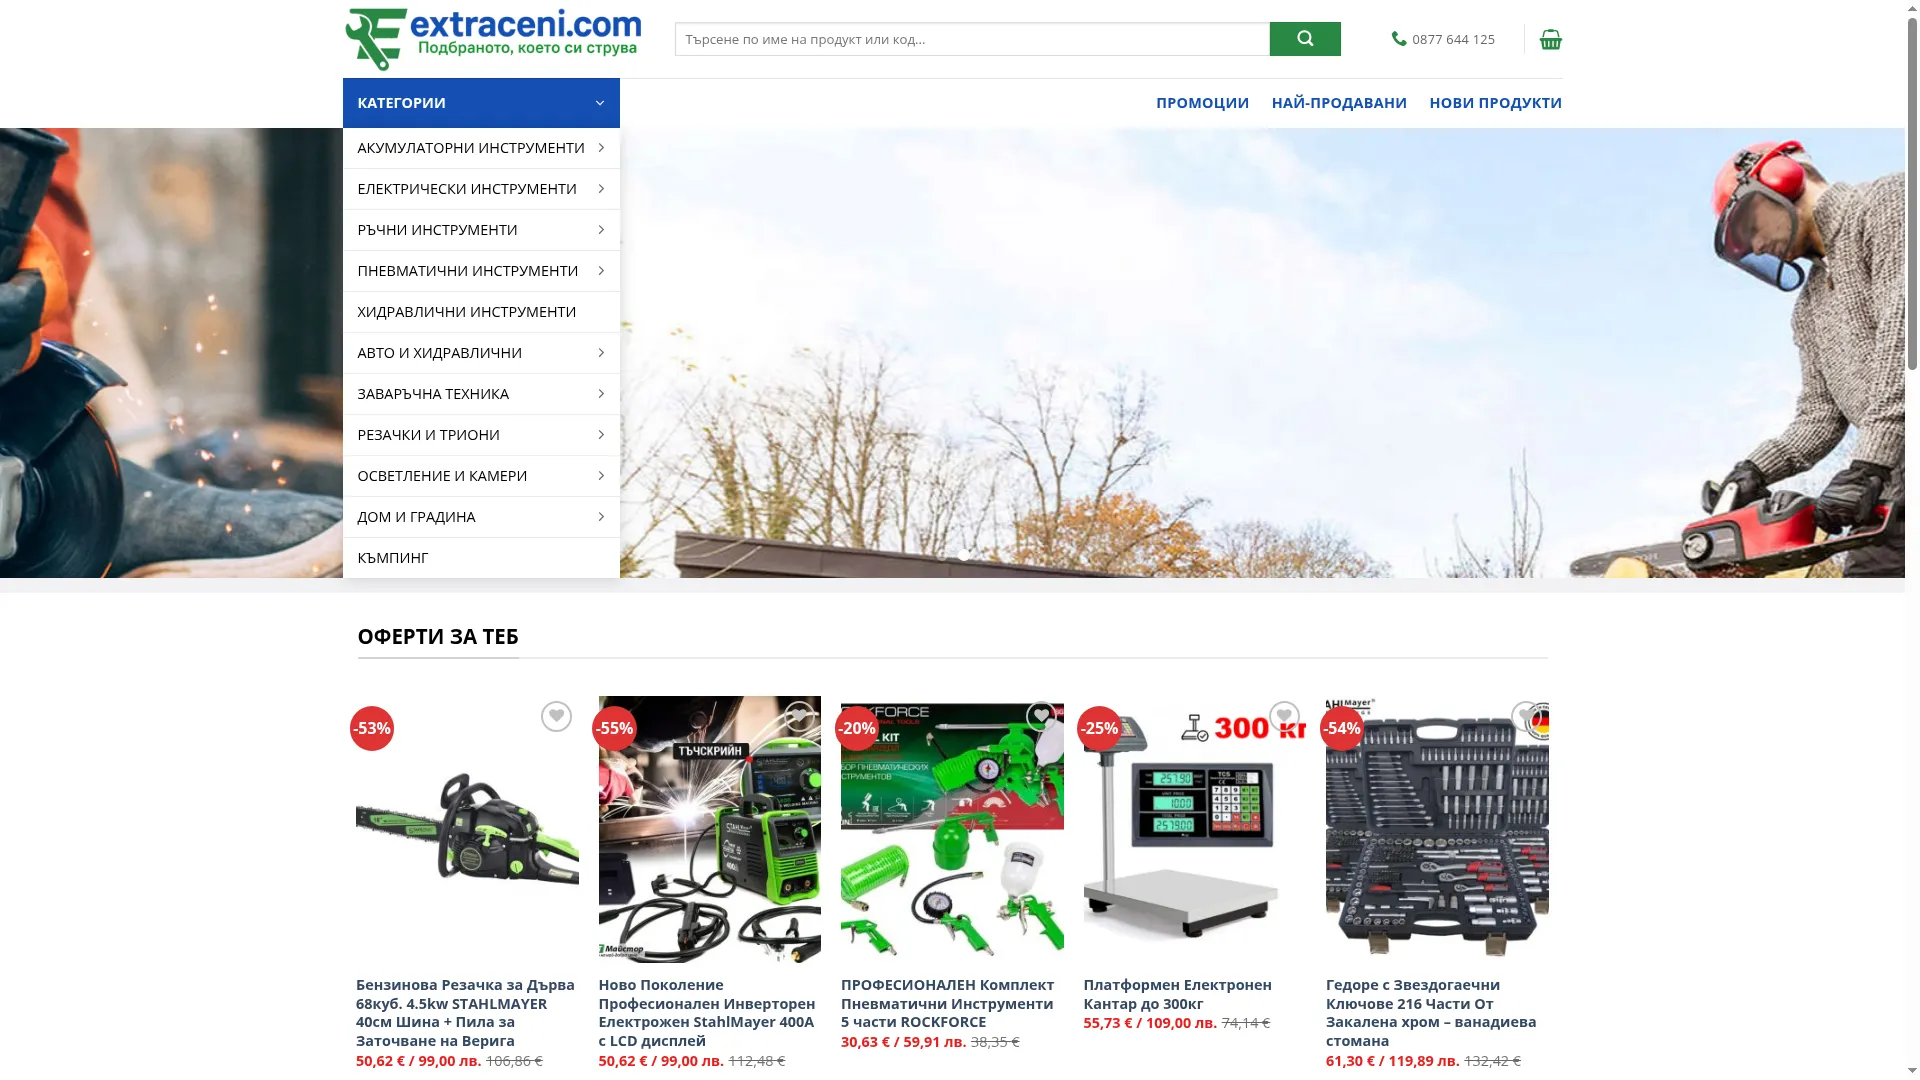Click the old price 112,48 €
The width and height of the screenshot is (1920, 1080).
click(757, 1061)
